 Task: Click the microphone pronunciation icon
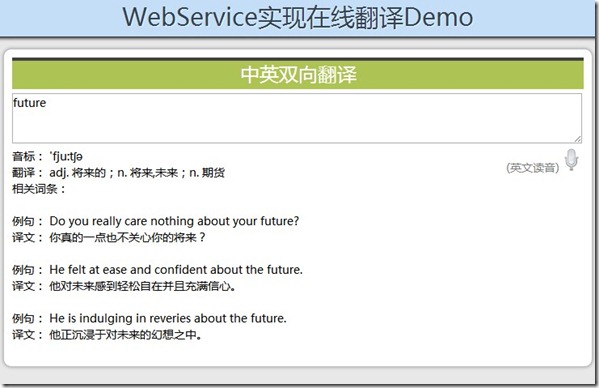571,159
